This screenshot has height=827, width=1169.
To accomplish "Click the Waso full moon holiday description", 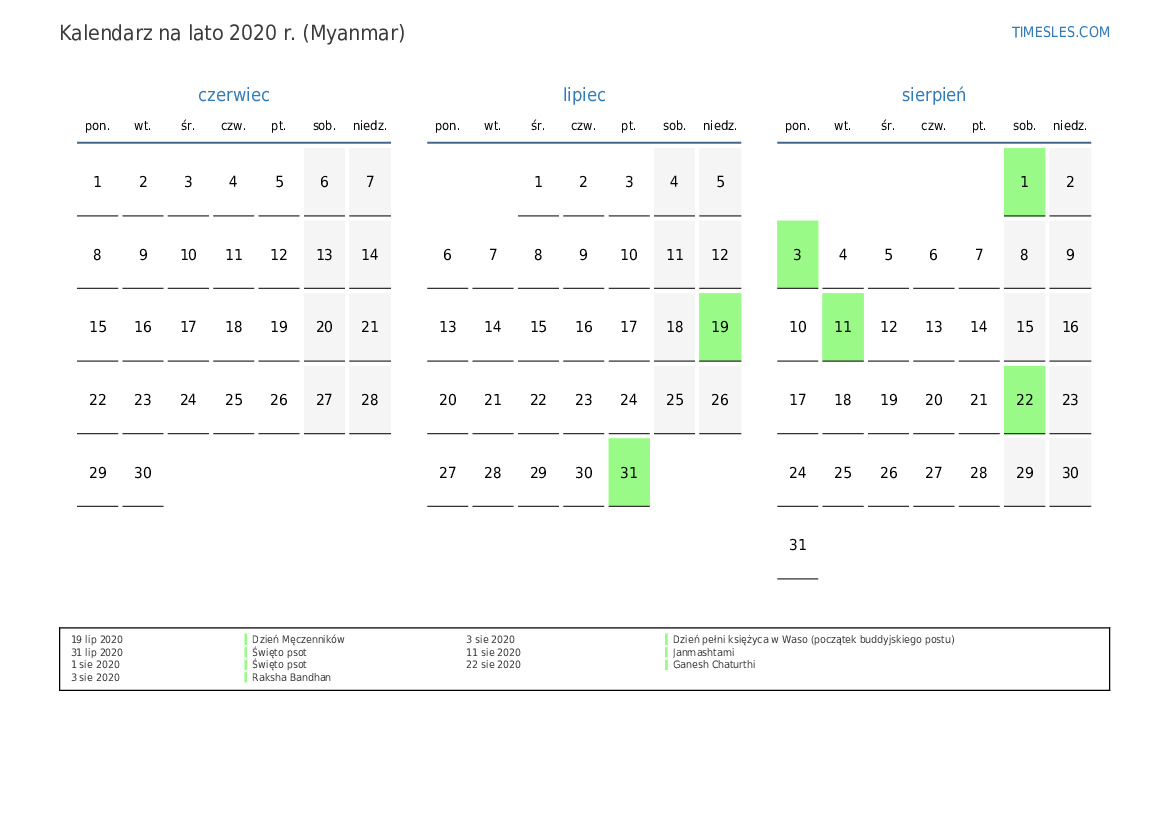I will 813,640.
